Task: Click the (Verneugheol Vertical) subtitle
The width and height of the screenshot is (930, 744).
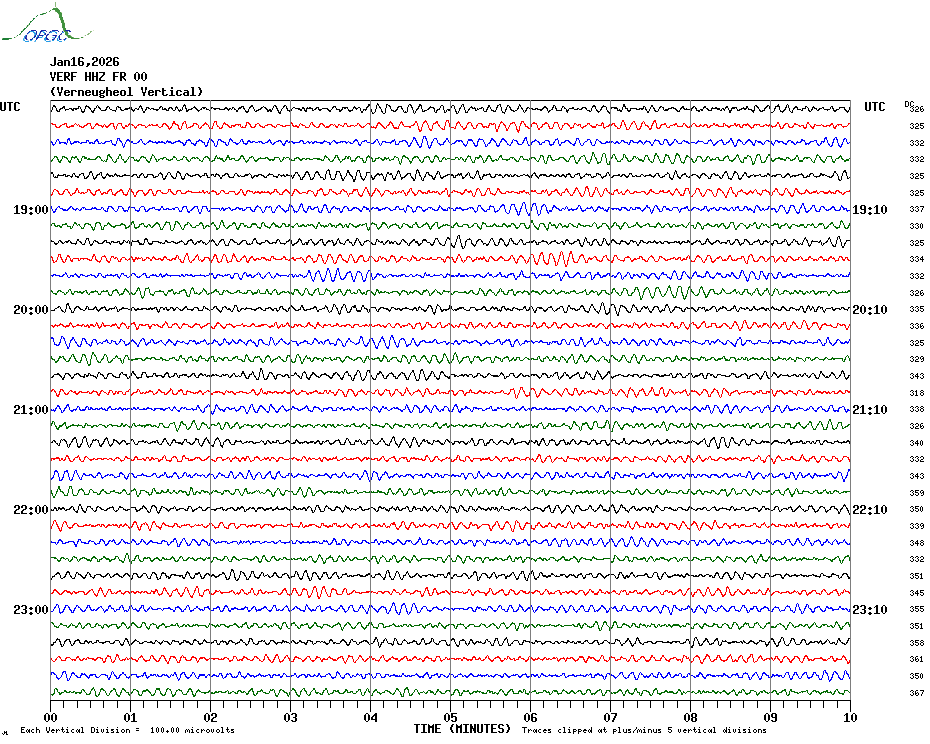Action: click(126, 92)
